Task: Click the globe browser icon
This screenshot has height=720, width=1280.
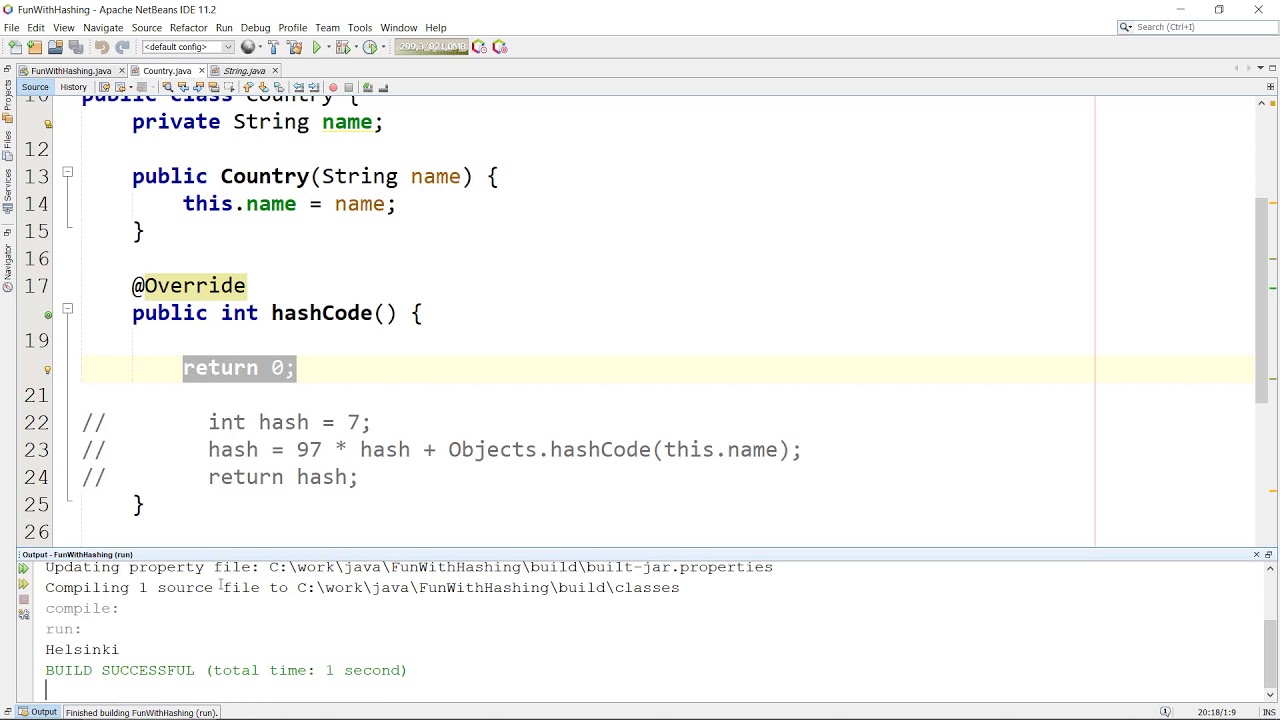Action: tap(248, 47)
